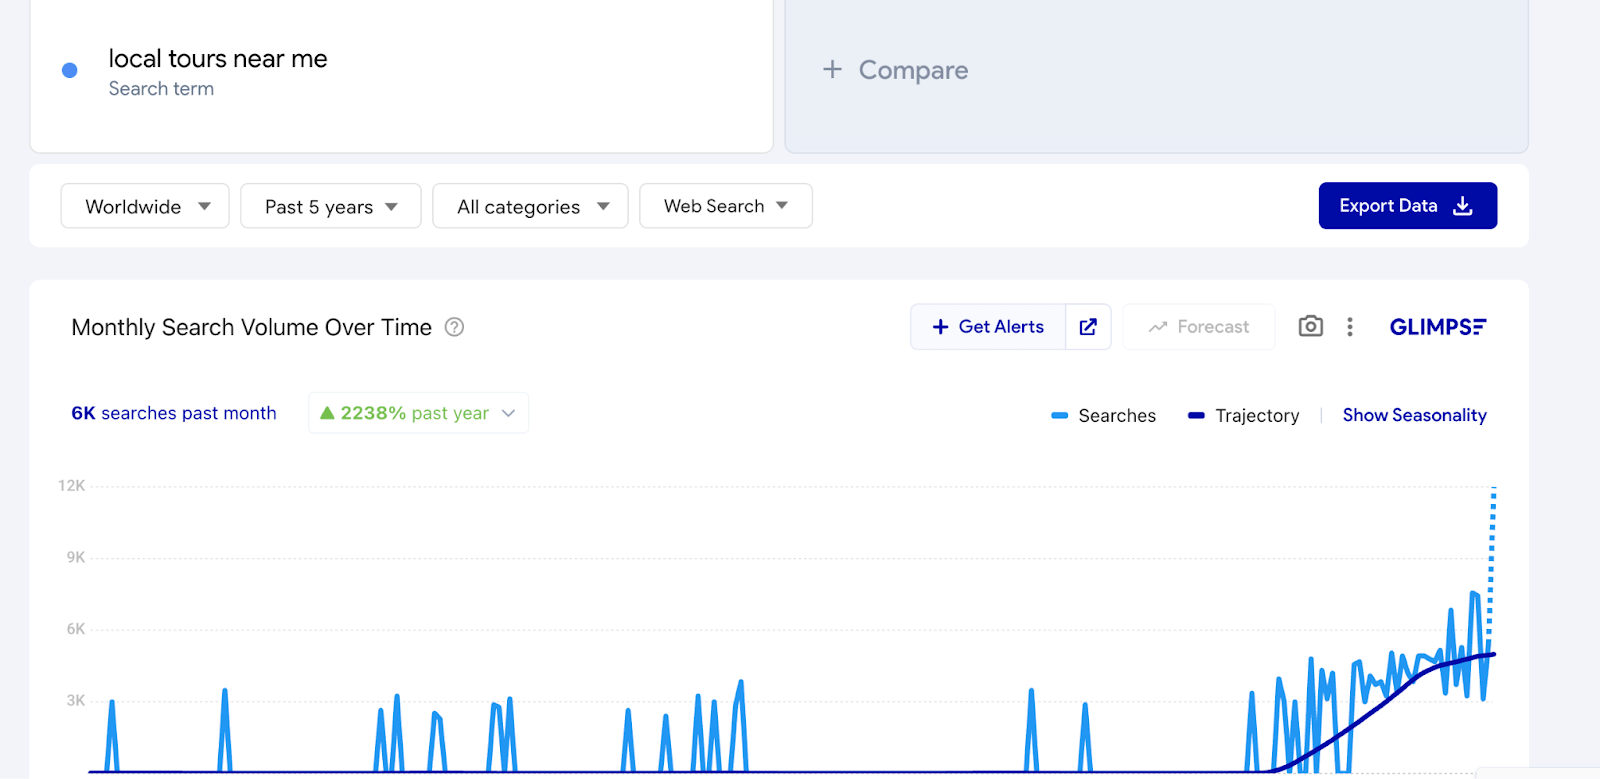This screenshot has width=1600, height=779.
Task: Expand the Past 5 years dropdown
Action: coord(330,206)
